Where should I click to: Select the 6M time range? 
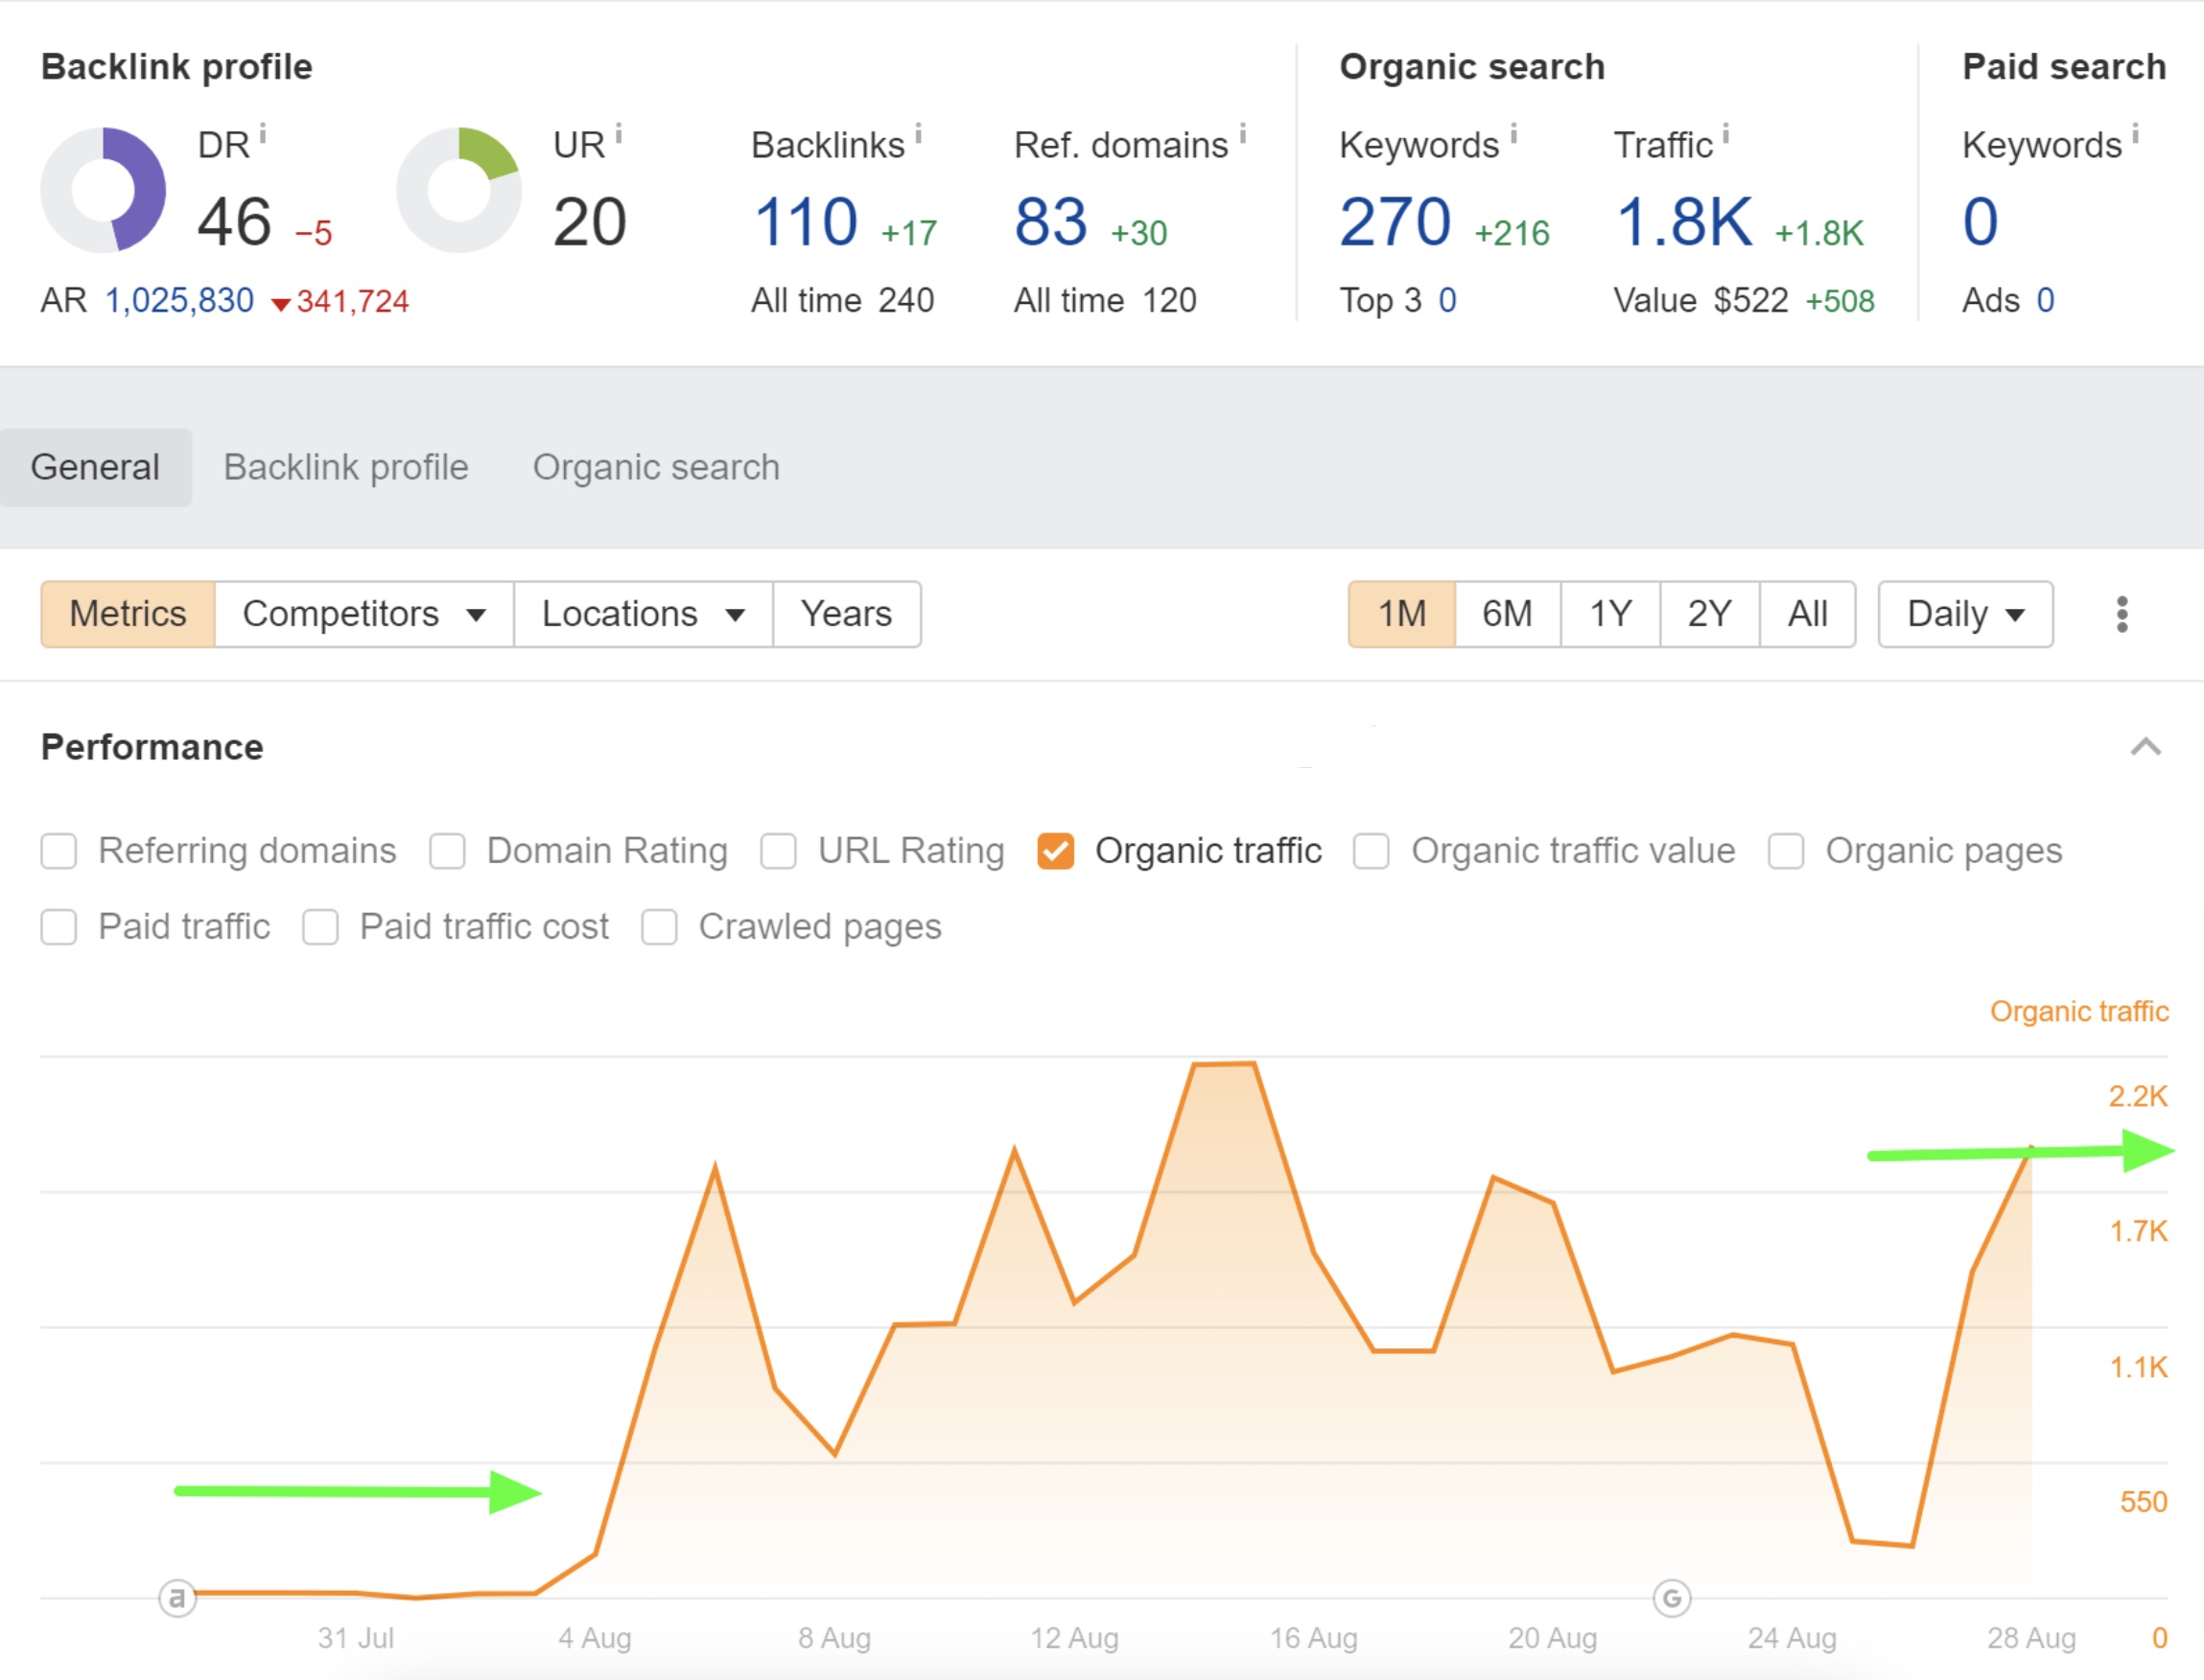[x=1507, y=614]
